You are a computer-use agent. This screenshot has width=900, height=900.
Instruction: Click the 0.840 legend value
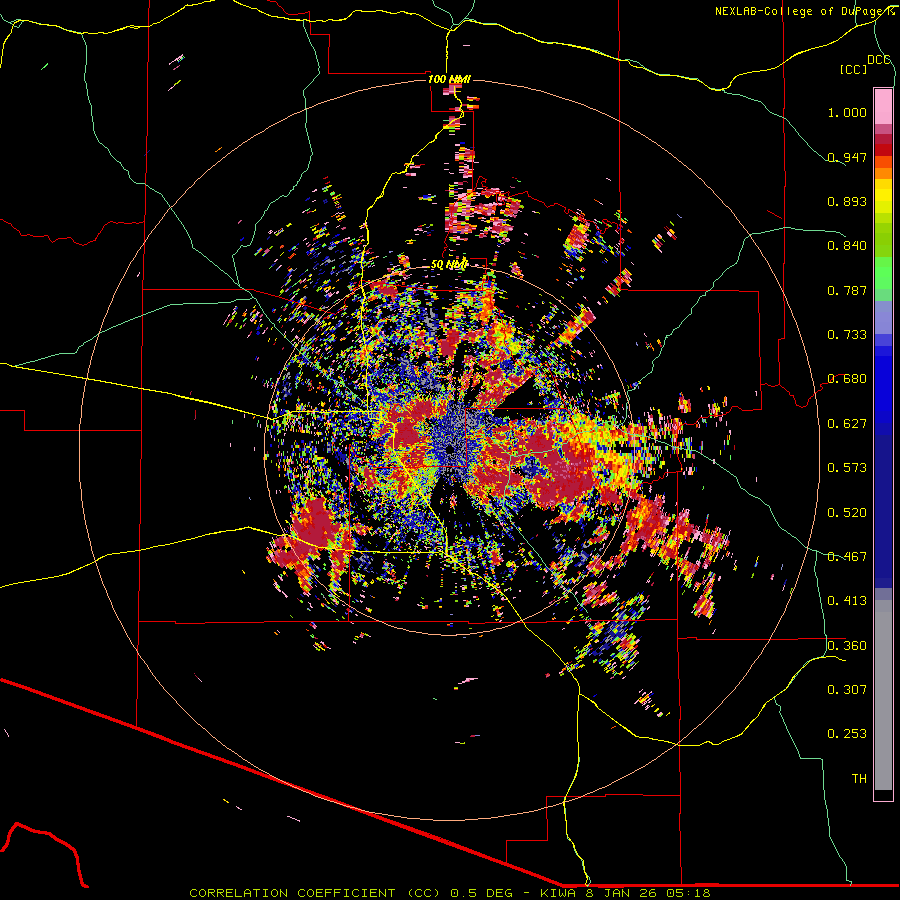point(847,246)
